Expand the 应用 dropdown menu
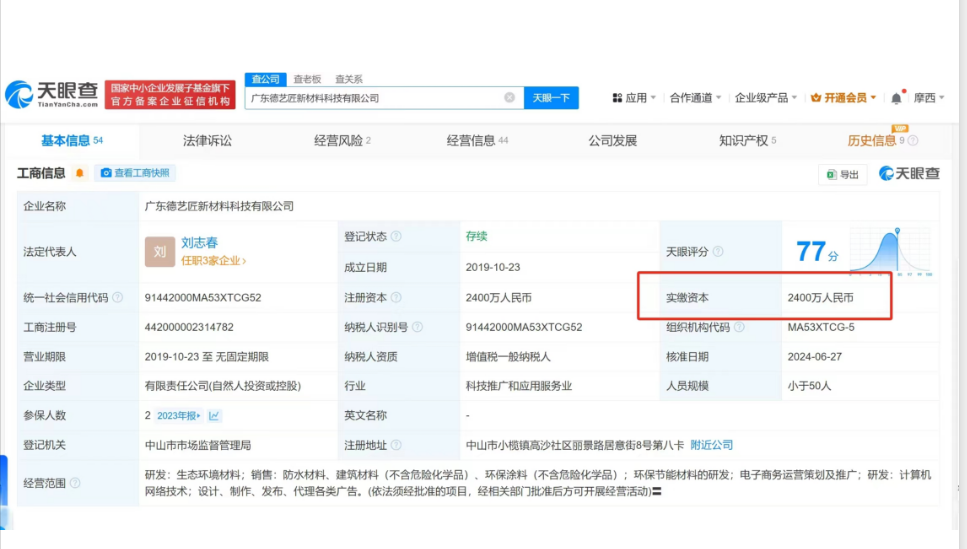The height and width of the screenshot is (549, 967). point(634,98)
